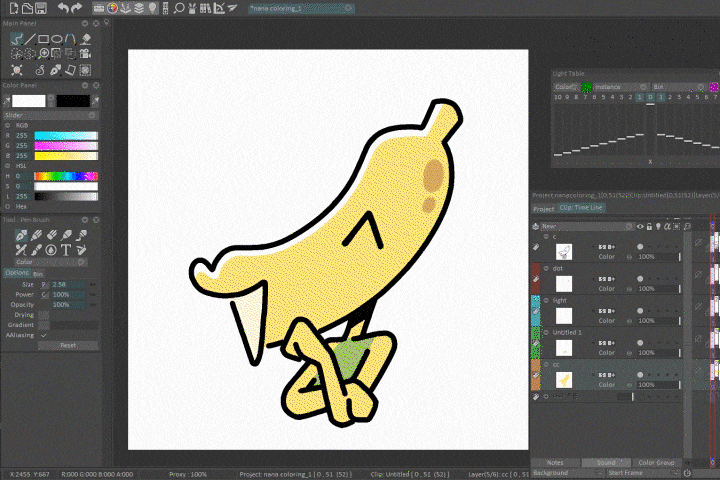Toggle the light bulb light table icon
Viewport: 720px width, 480px height.
(x=152, y=8)
